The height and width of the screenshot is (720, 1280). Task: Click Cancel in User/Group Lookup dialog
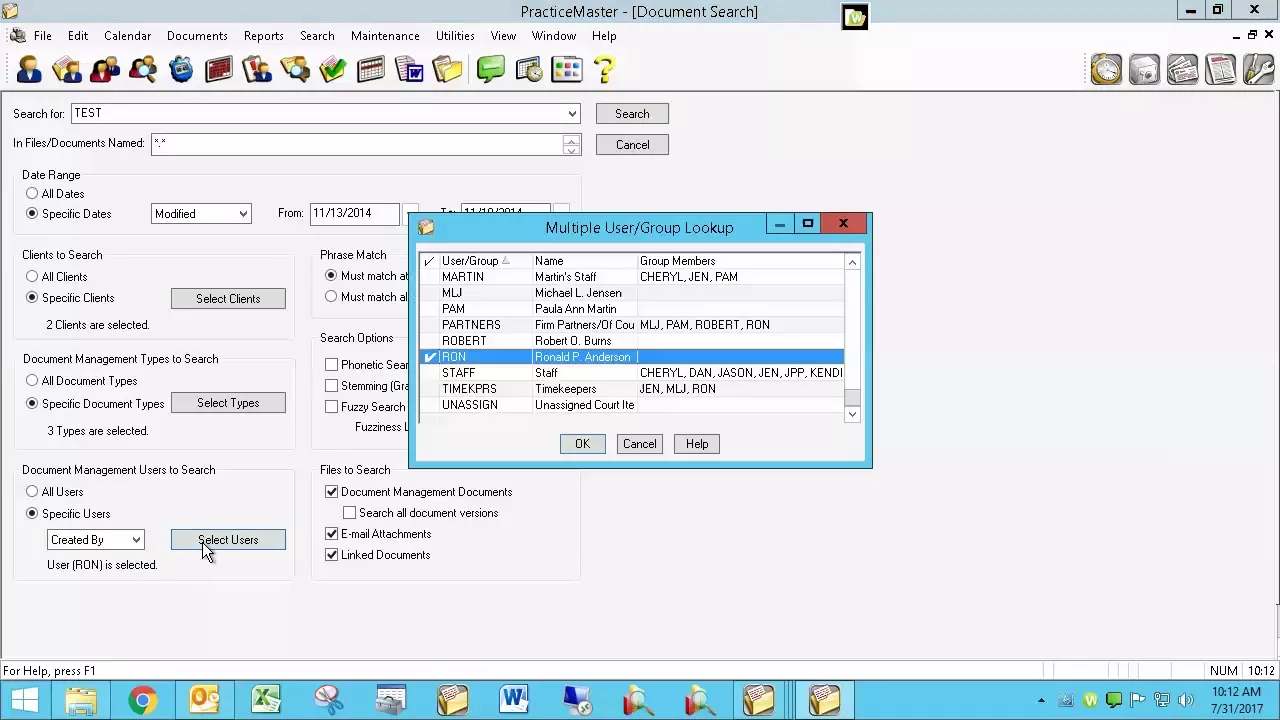pos(639,444)
